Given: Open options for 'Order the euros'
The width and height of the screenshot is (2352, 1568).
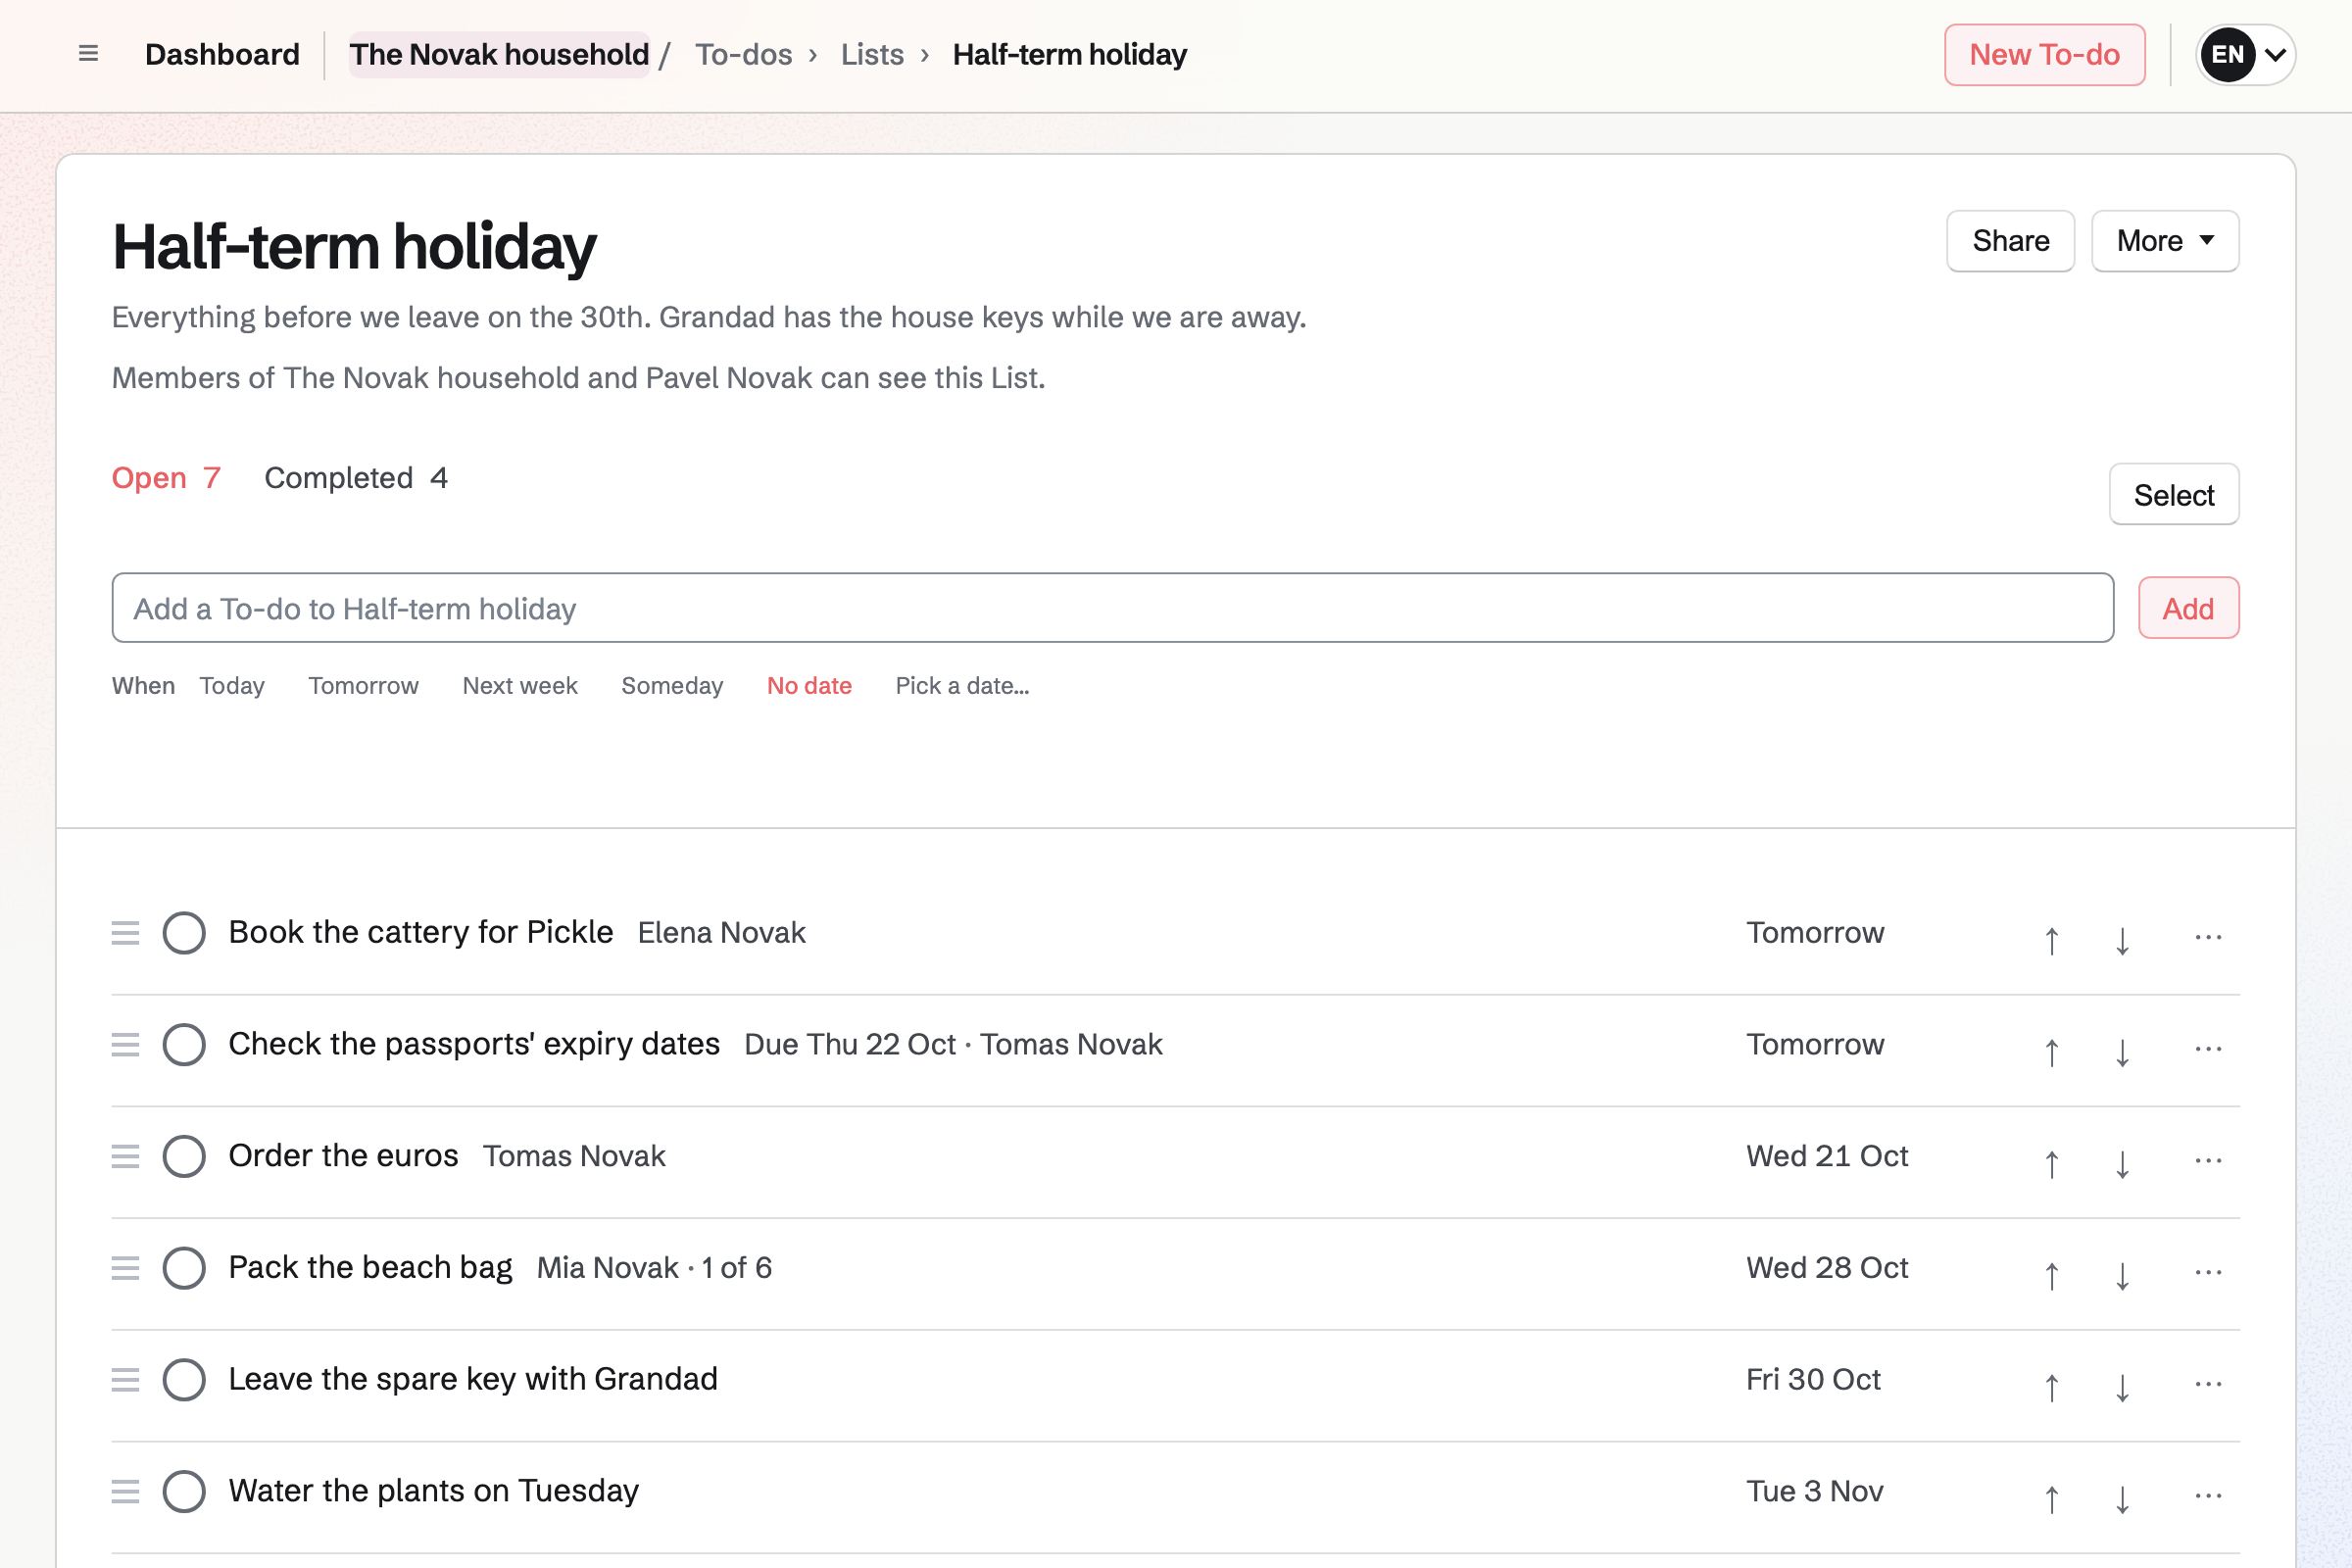Looking at the screenshot, I should (x=2208, y=1161).
